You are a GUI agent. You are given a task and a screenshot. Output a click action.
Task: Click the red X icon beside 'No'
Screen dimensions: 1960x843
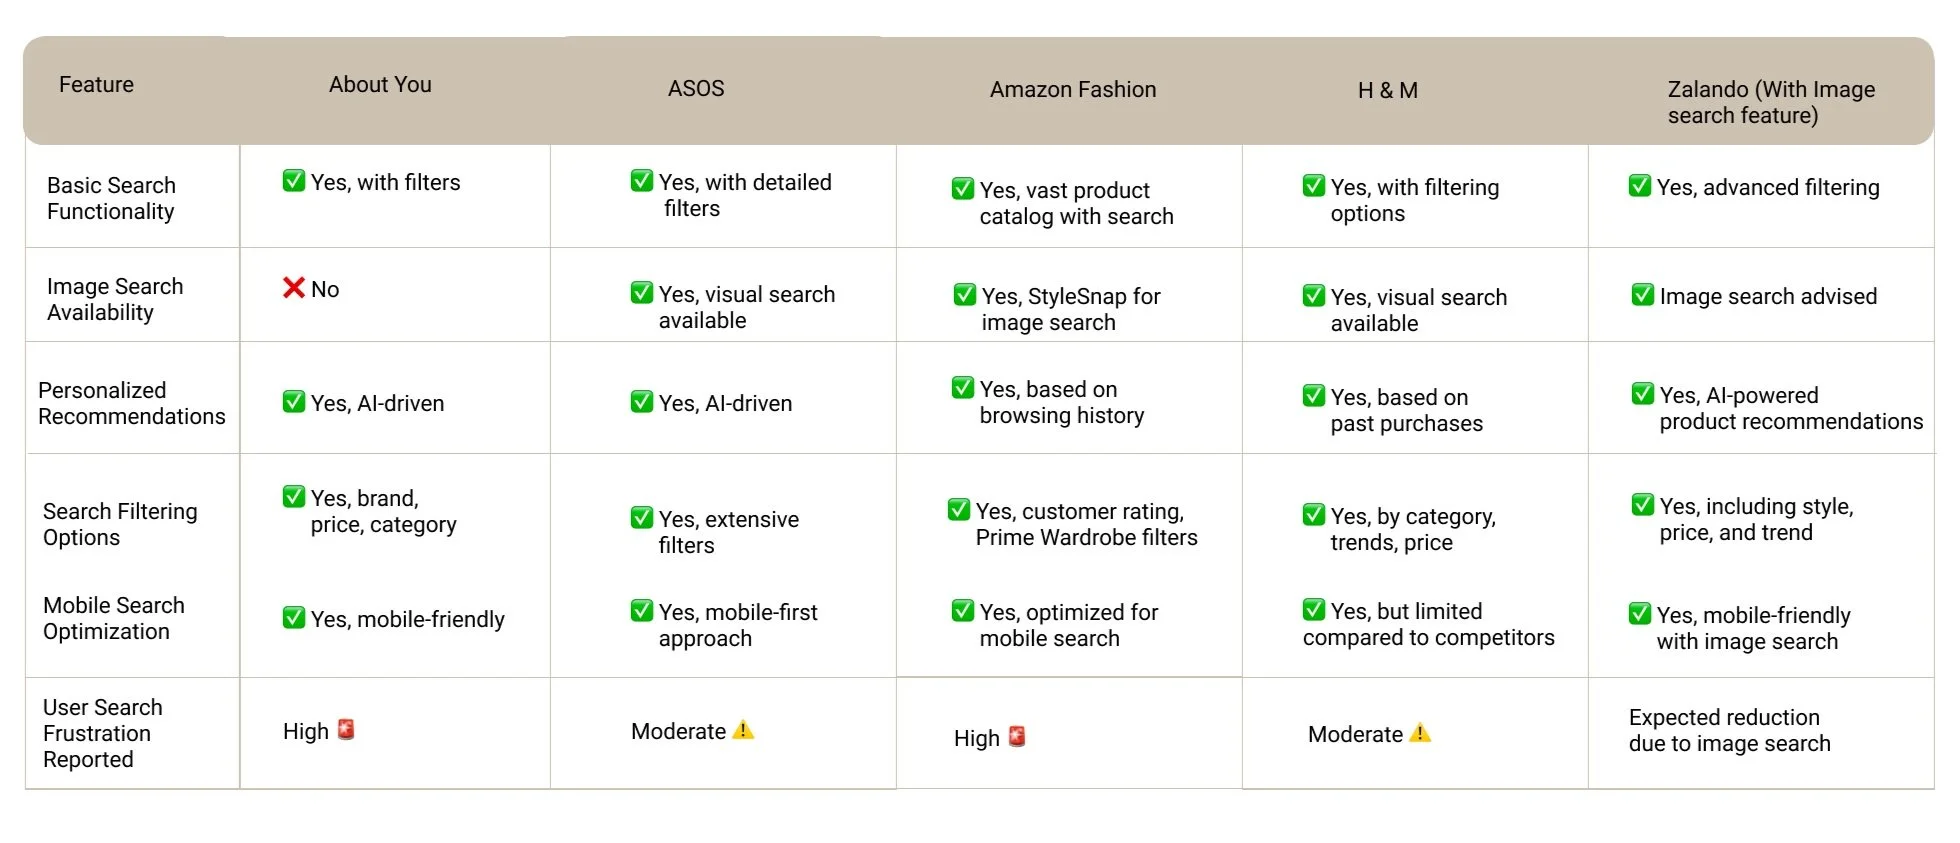293,288
